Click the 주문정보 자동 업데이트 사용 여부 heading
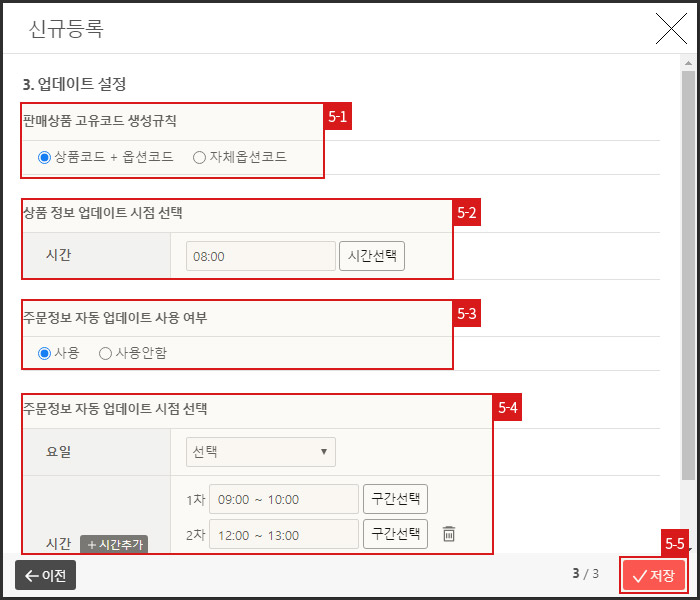The height and width of the screenshot is (600, 700). (x=115, y=317)
